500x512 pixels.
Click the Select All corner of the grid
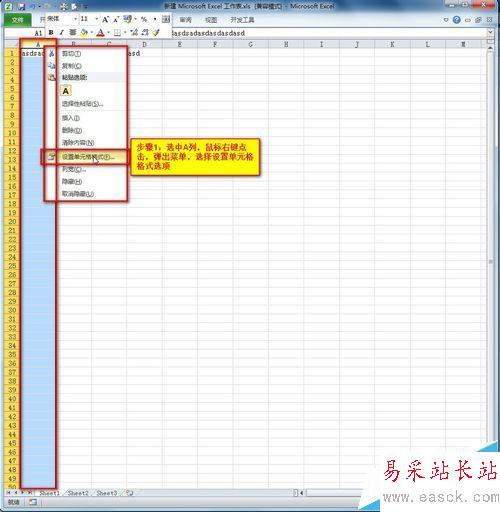coord(12,44)
